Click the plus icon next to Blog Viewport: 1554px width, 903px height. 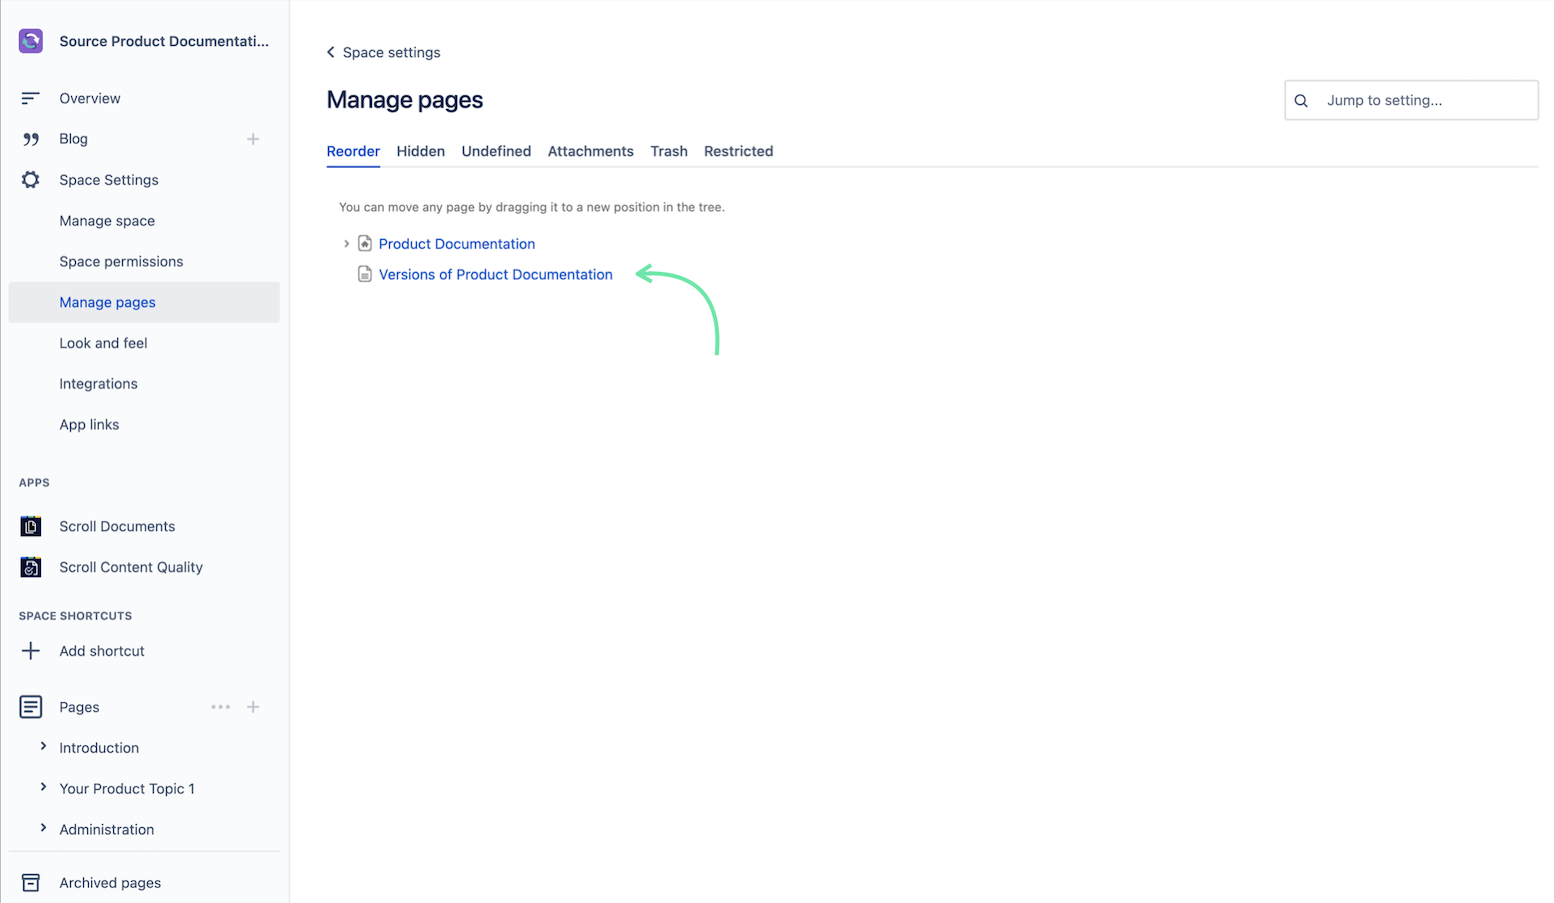click(253, 139)
